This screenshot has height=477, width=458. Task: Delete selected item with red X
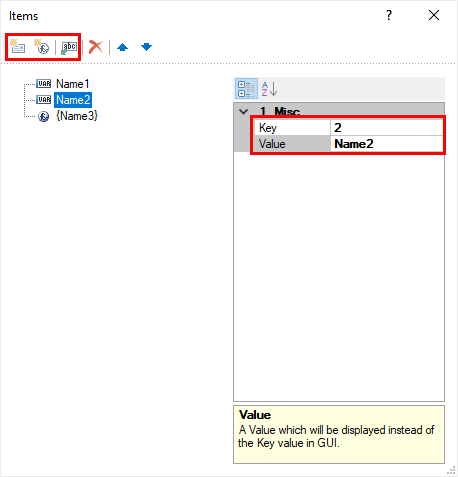96,47
